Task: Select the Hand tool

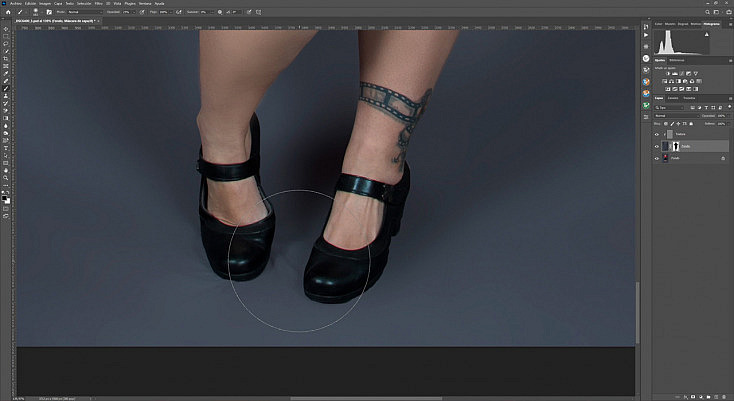Action: [x=7, y=169]
